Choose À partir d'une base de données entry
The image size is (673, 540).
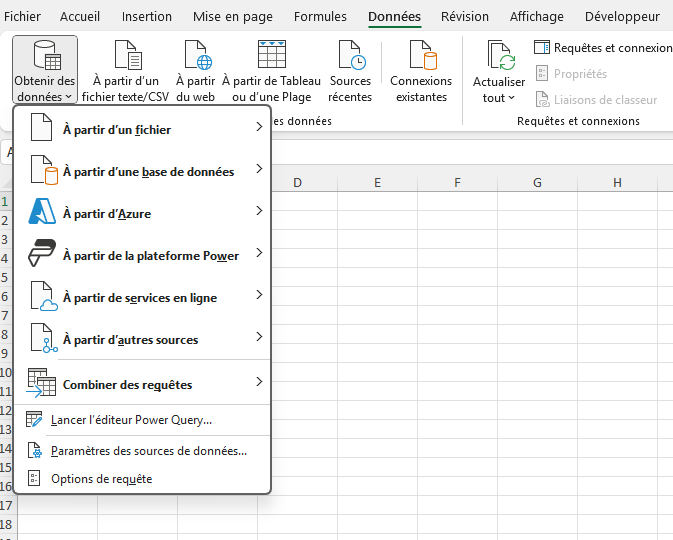tap(142, 170)
